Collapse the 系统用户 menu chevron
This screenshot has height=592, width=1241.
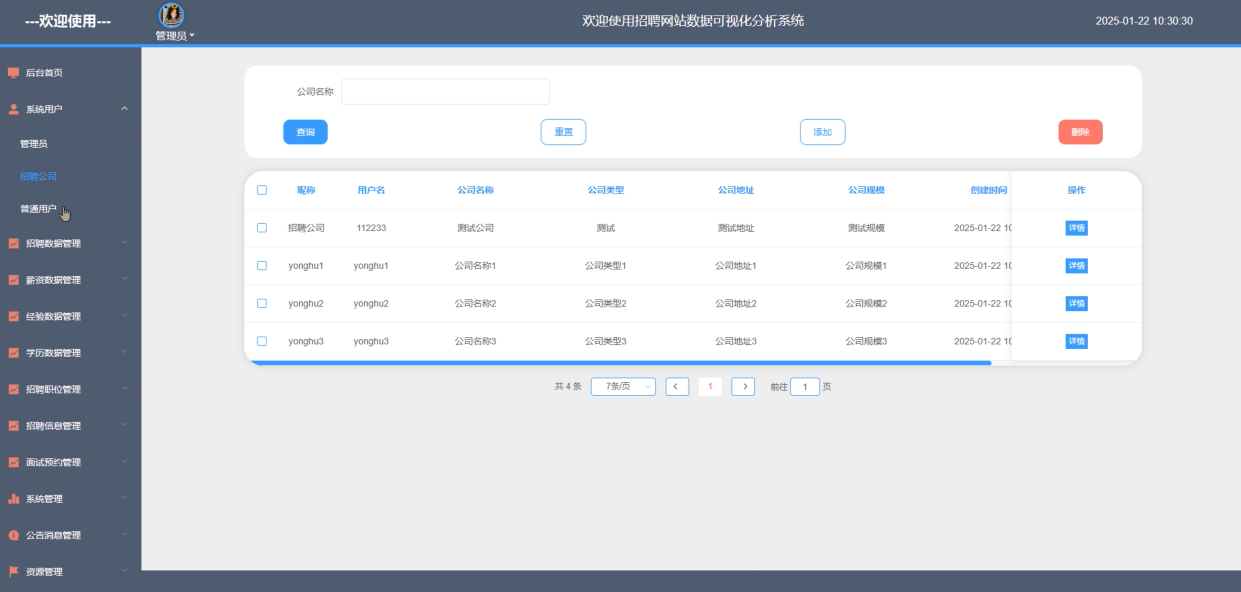(x=124, y=109)
